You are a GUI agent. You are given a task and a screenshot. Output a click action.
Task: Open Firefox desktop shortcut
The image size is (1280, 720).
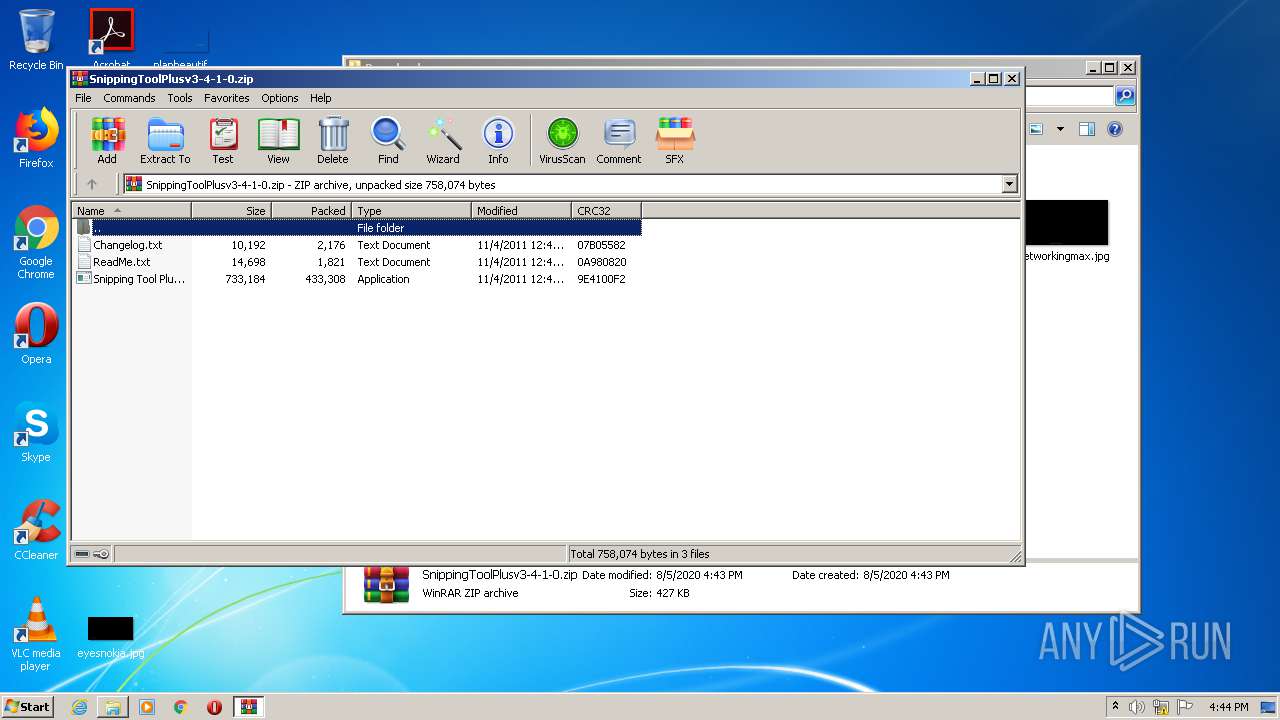[x=36, y=138]
